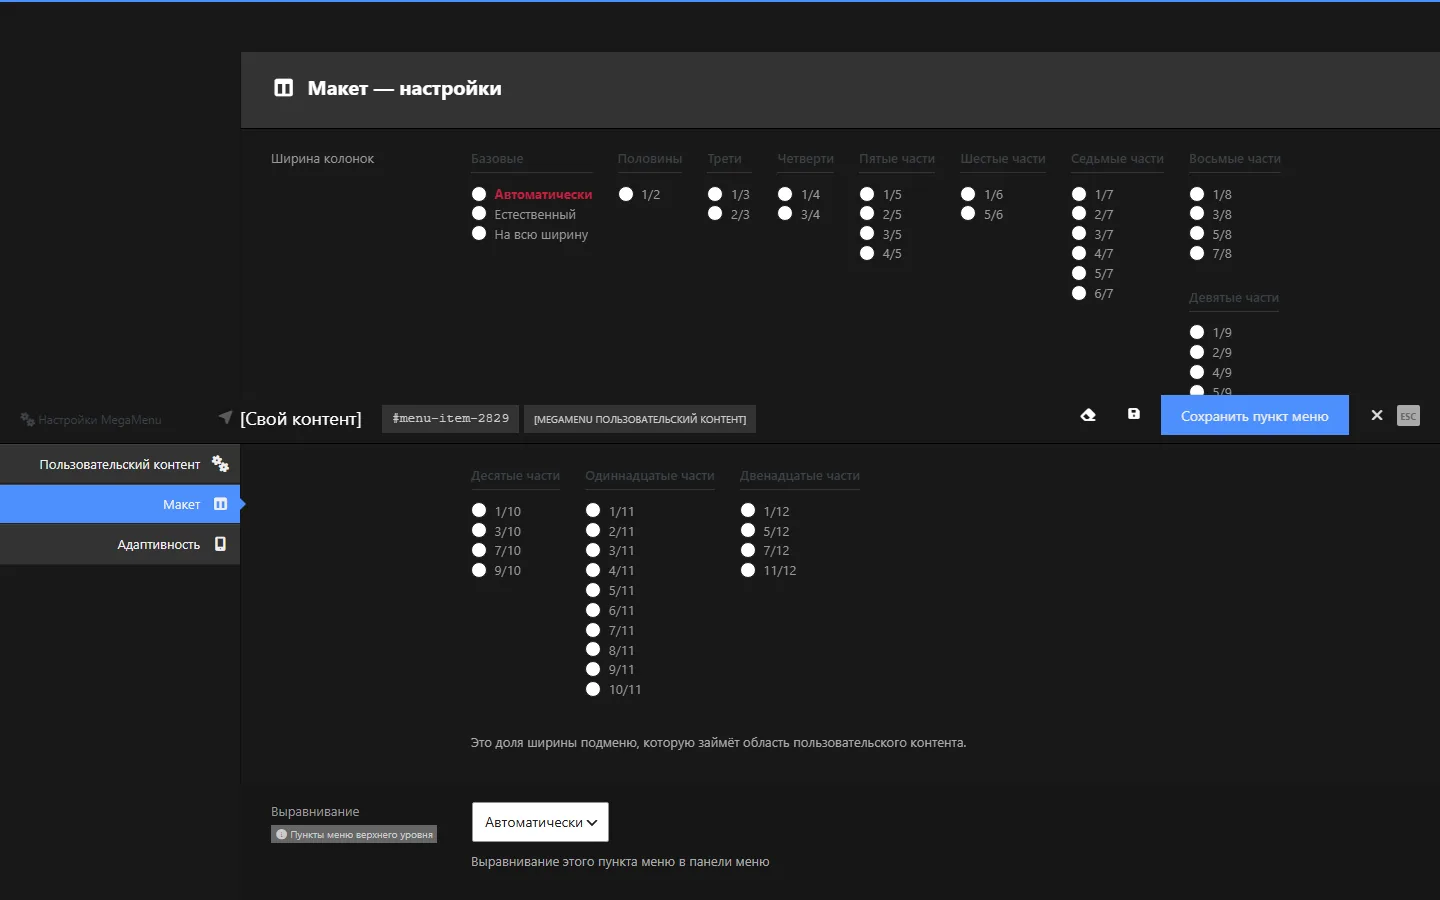Select the 2/3 width radio
Image resolution: width=1440 pixels, height=900 pixels.
click(715, 214)
